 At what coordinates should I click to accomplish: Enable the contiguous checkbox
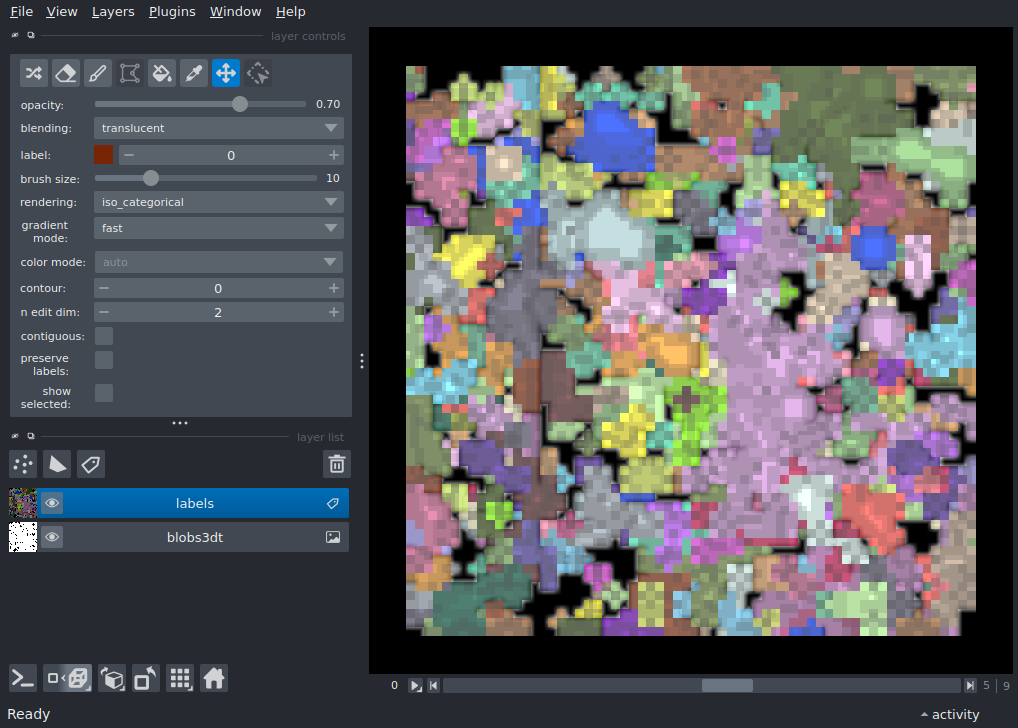coord(104,337)
